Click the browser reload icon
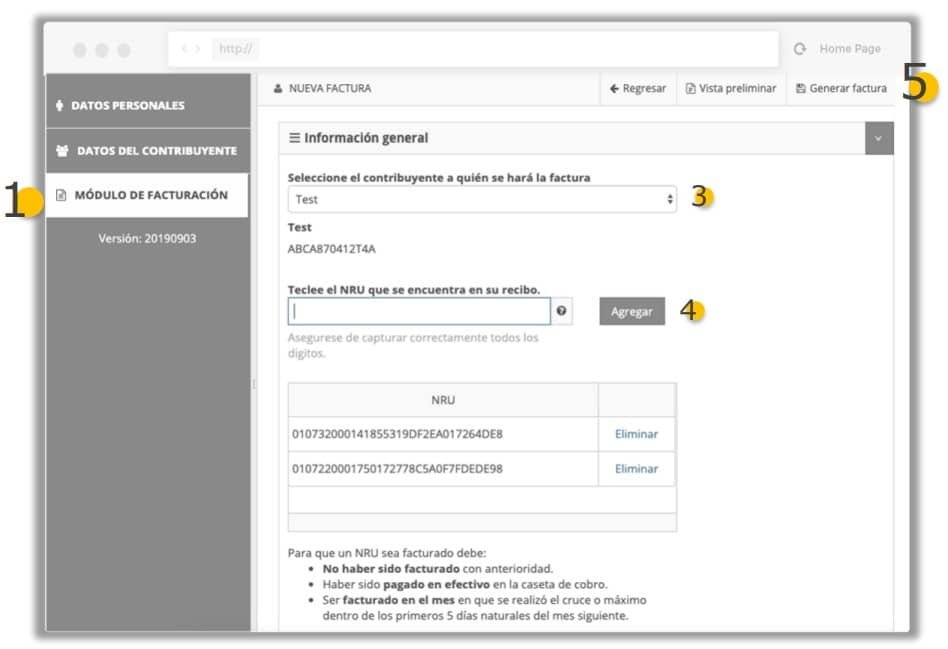948x649 pixels. 800,49
